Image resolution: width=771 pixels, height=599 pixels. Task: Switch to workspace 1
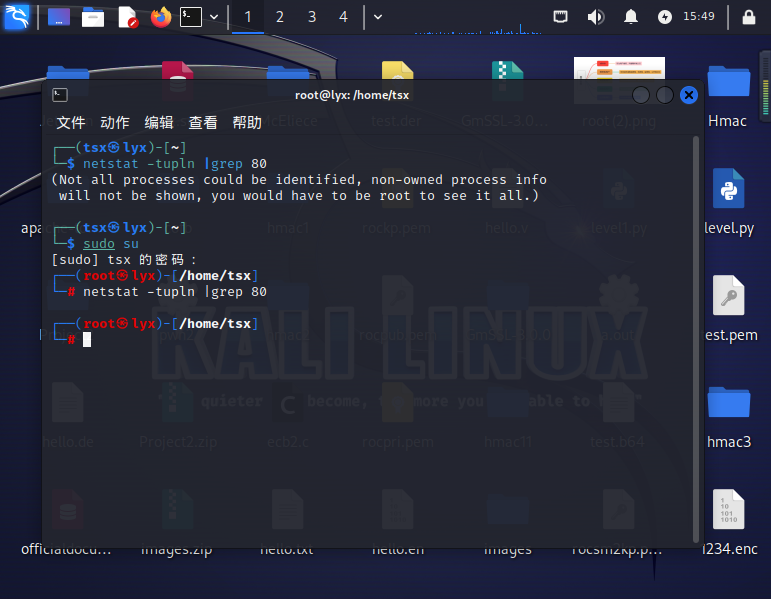248,17
